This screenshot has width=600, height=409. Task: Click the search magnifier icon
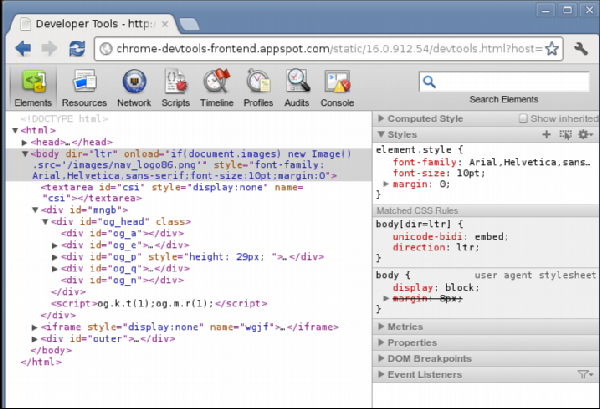pos(429,81)
